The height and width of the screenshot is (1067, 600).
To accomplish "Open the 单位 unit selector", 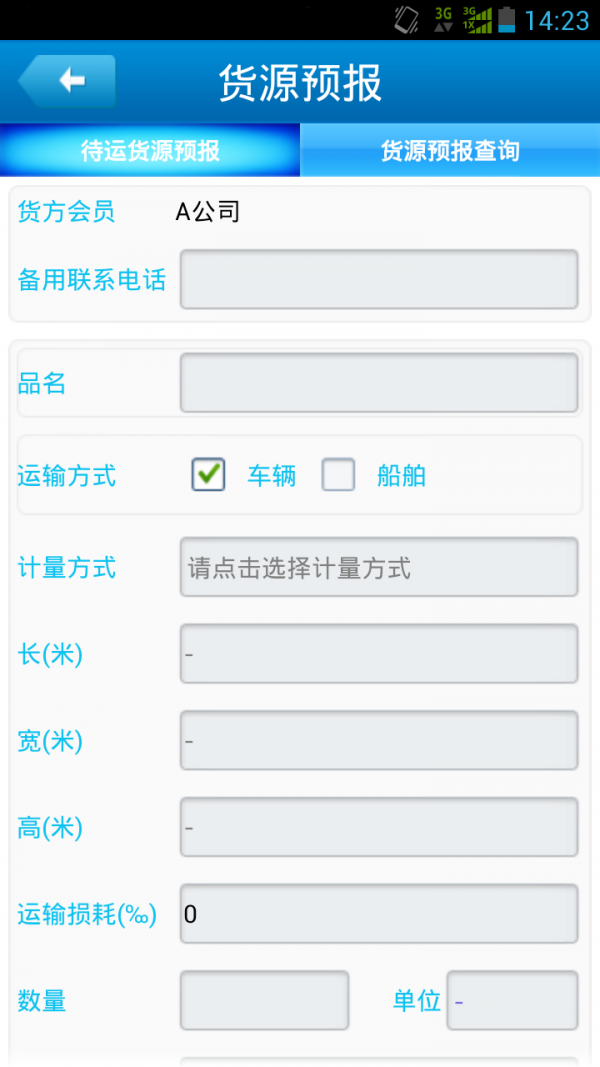I will (x=512, y=1000).
